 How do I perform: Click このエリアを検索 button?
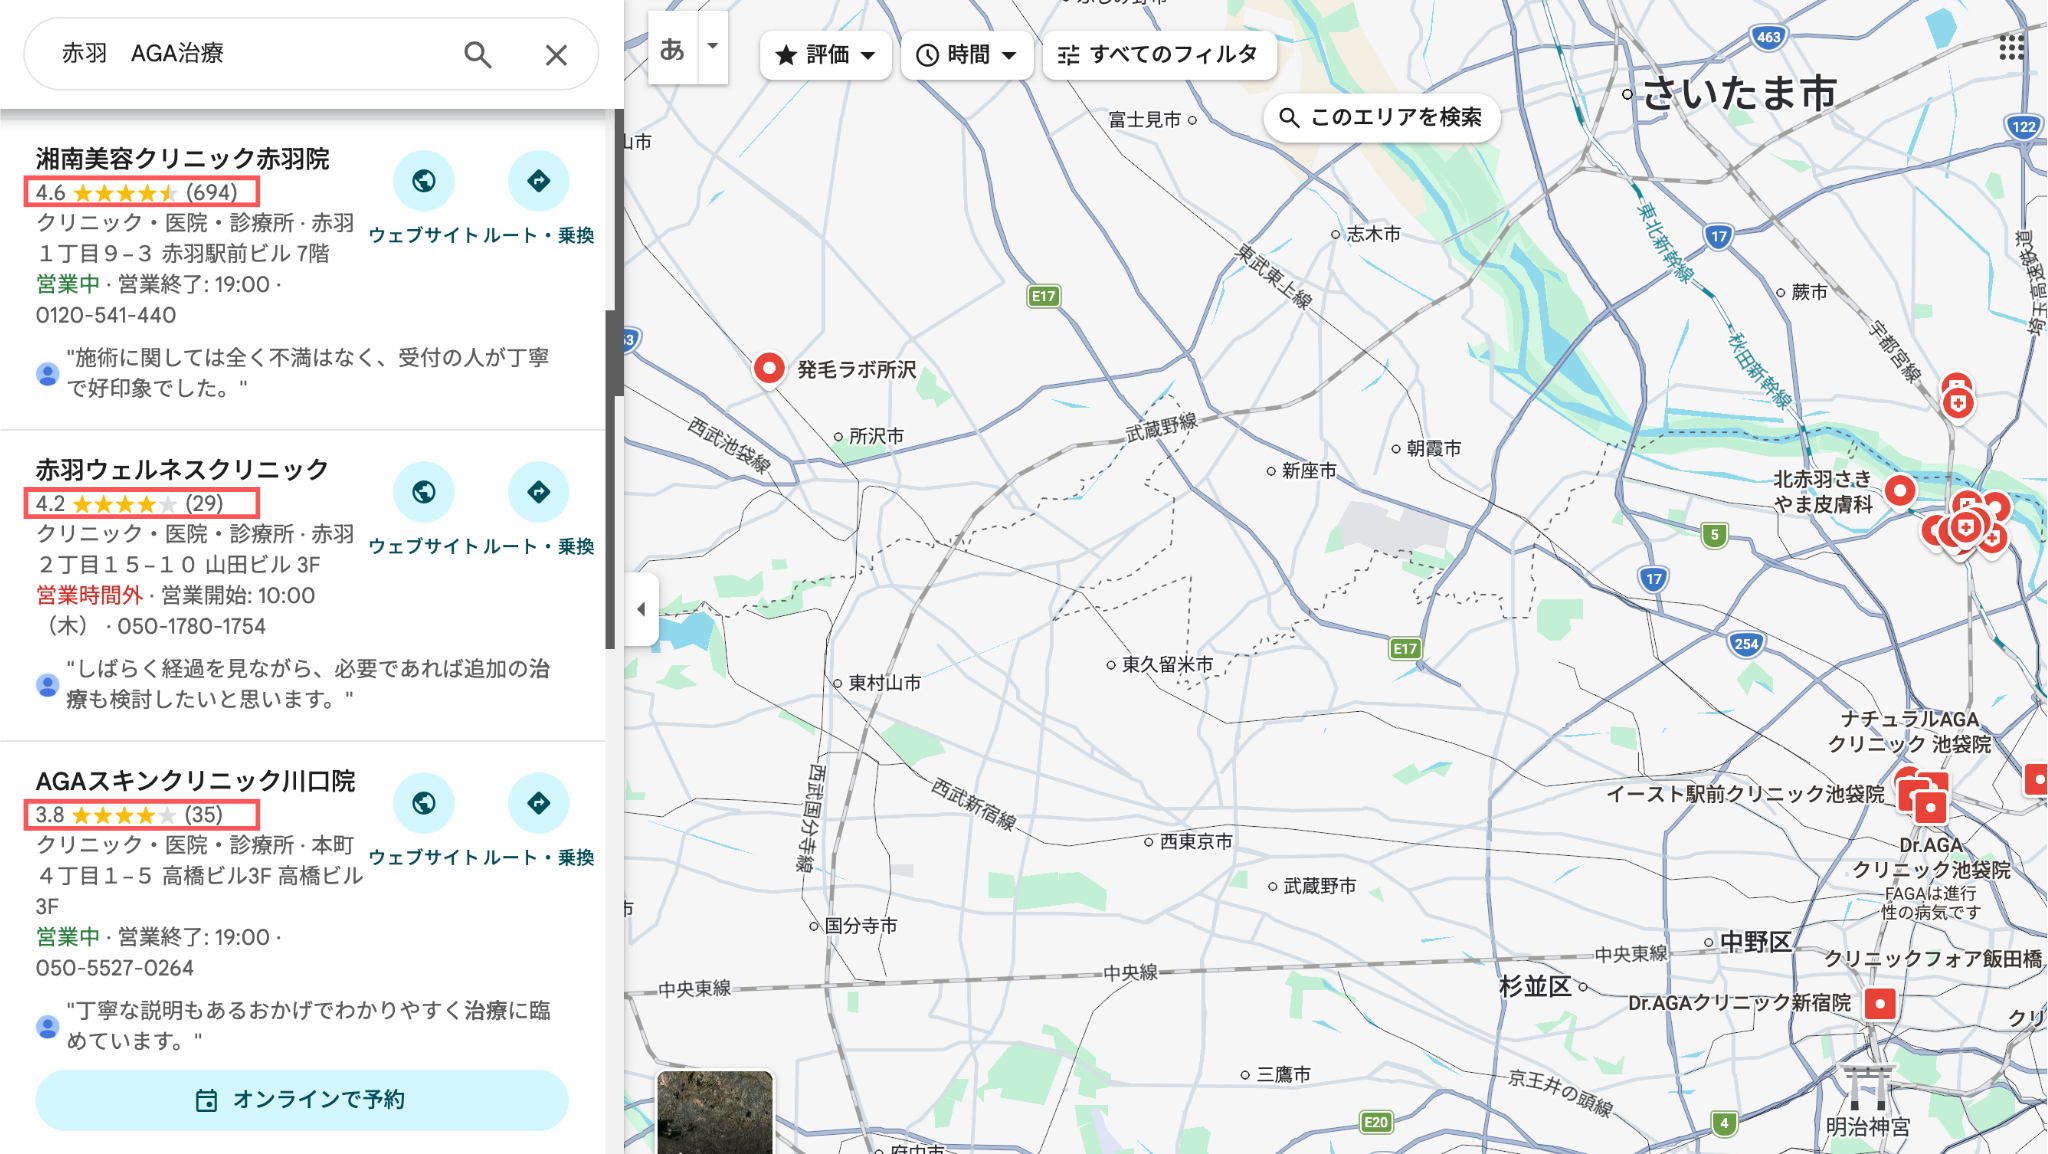point(1381,118)
